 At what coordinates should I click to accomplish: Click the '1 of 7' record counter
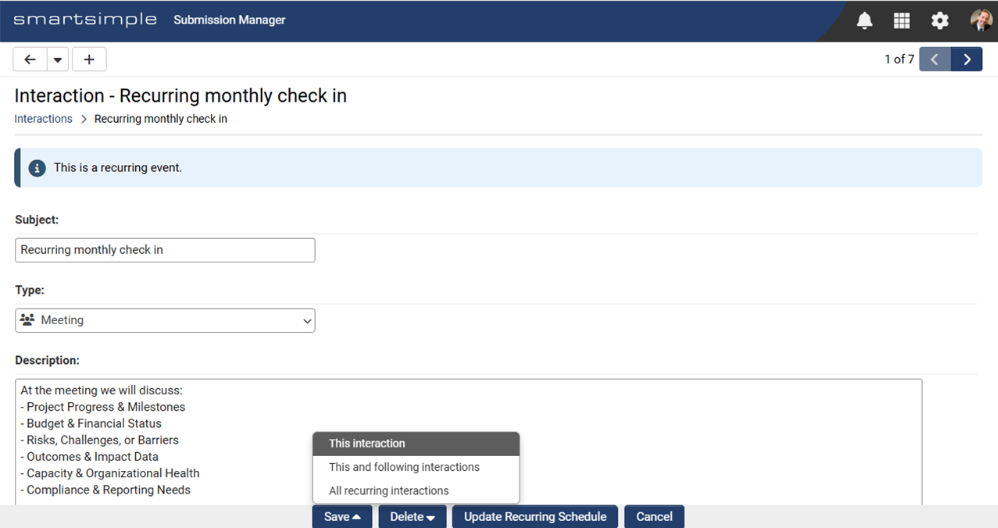pos(899,59)
